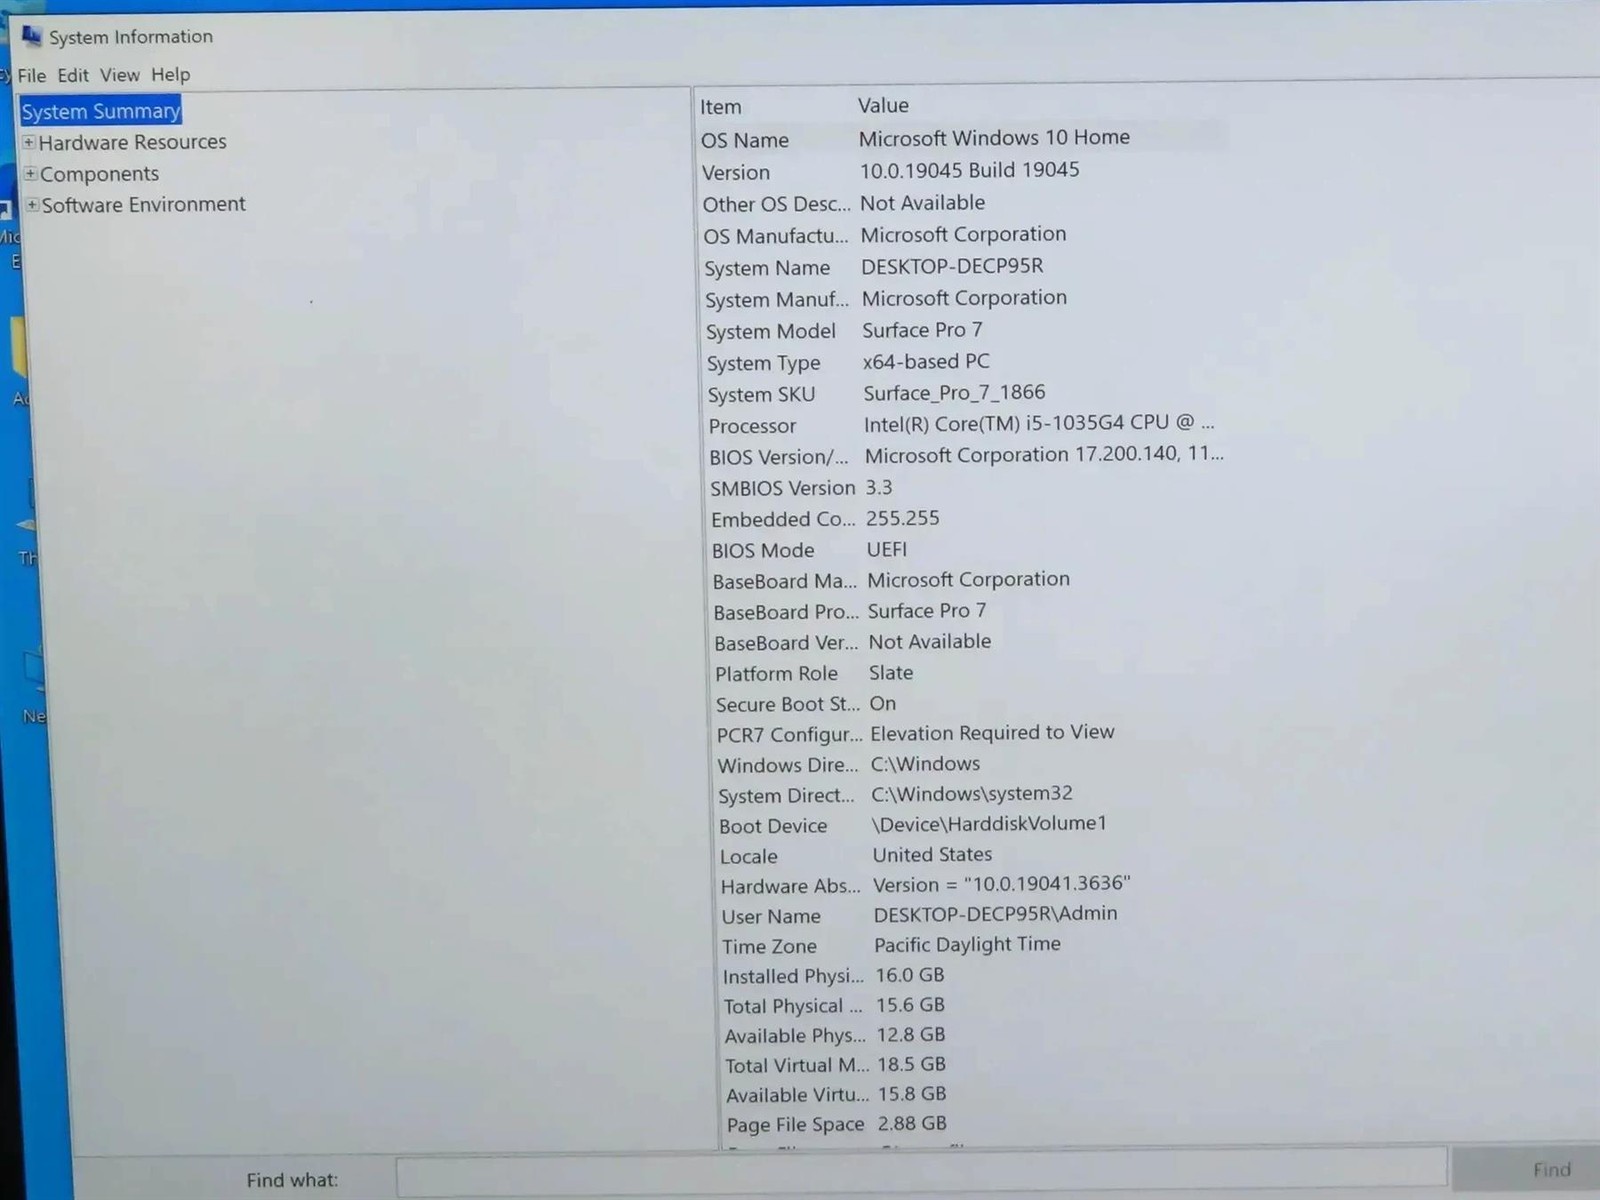Select the Processor row label
Screen dimensions: 1600x1200
click(x=752, y=426)
